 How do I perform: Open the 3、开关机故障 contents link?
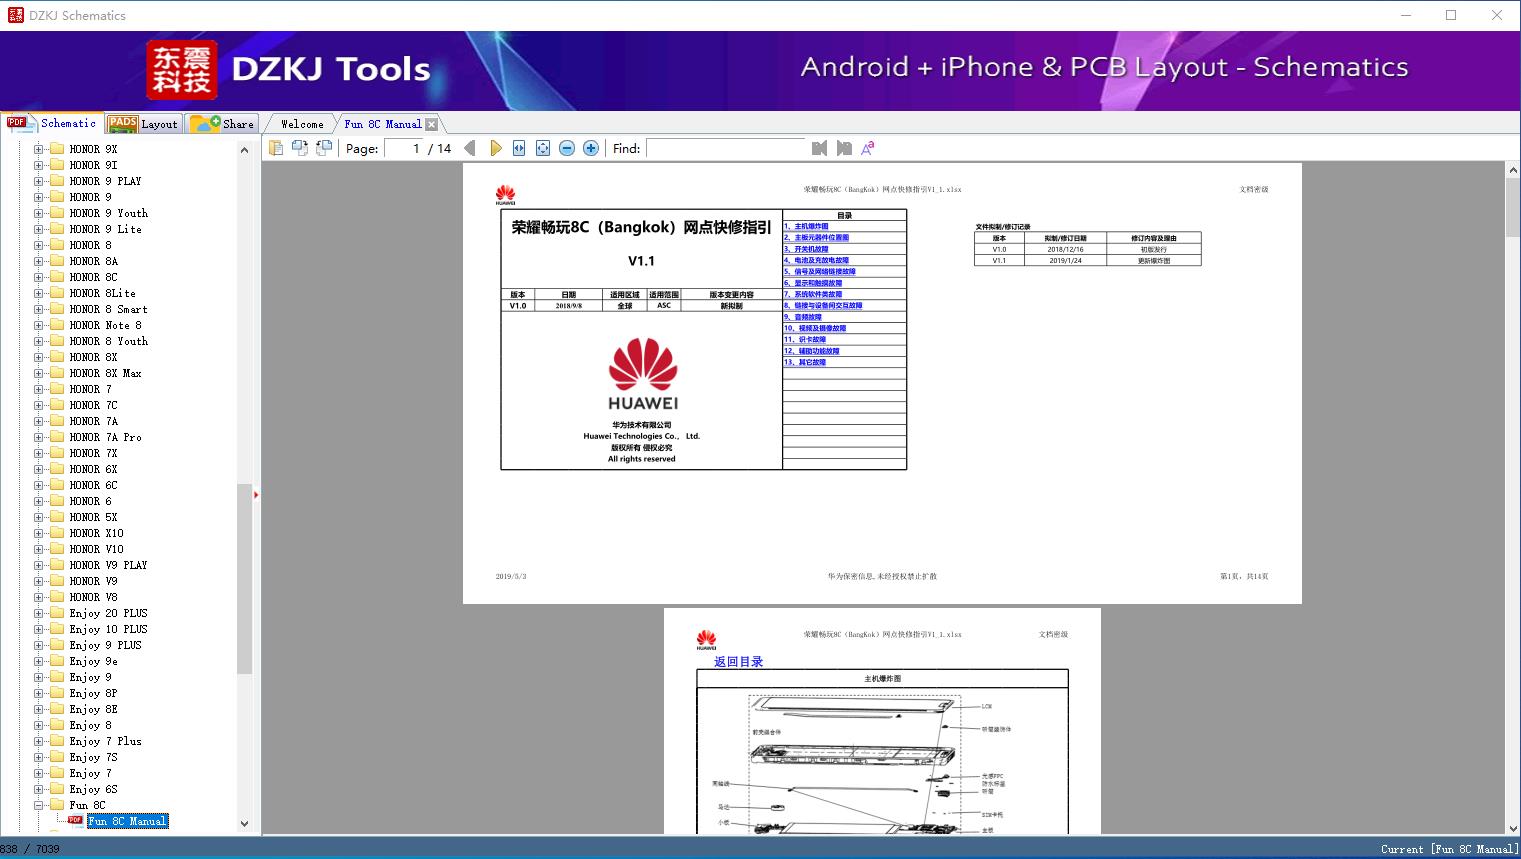[x=806, y=249]
